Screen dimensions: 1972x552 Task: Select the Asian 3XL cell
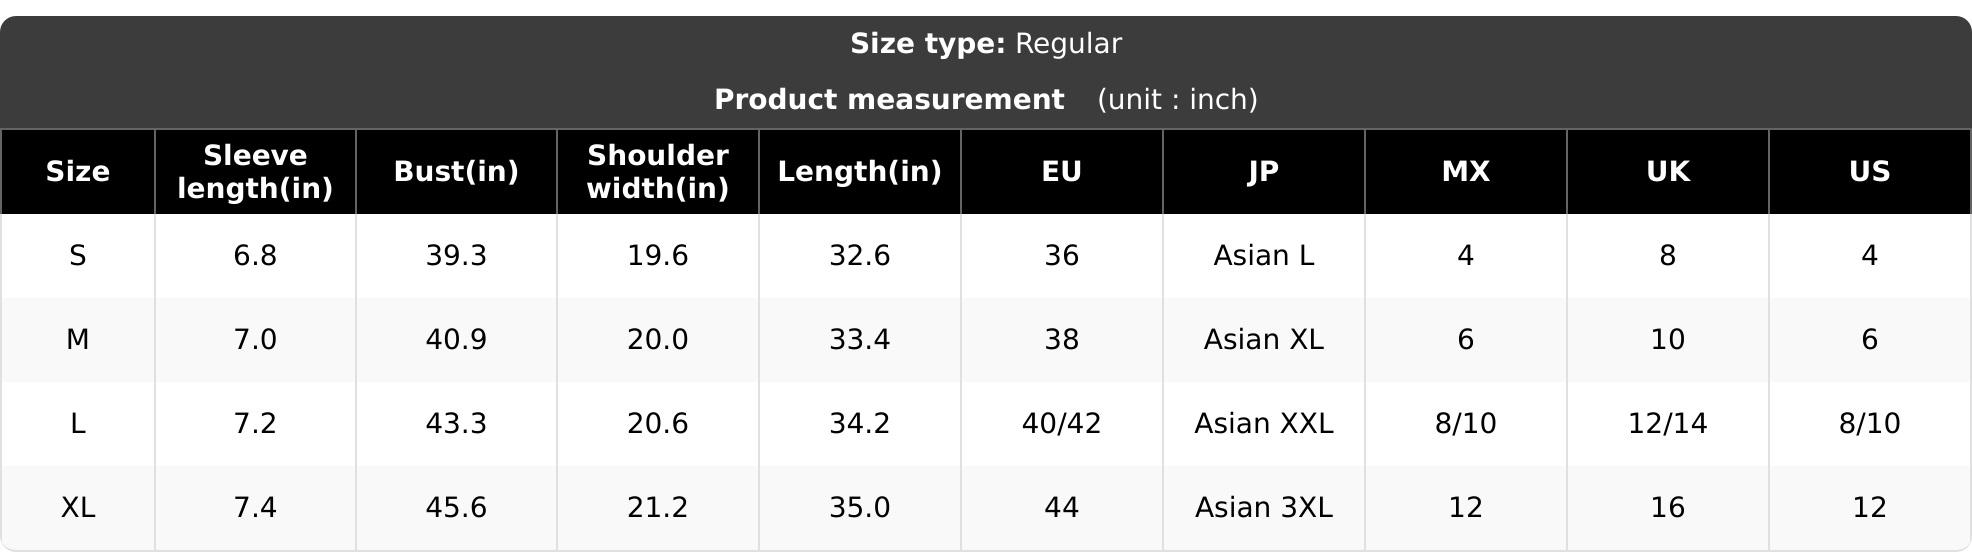tap(1264, 508)
